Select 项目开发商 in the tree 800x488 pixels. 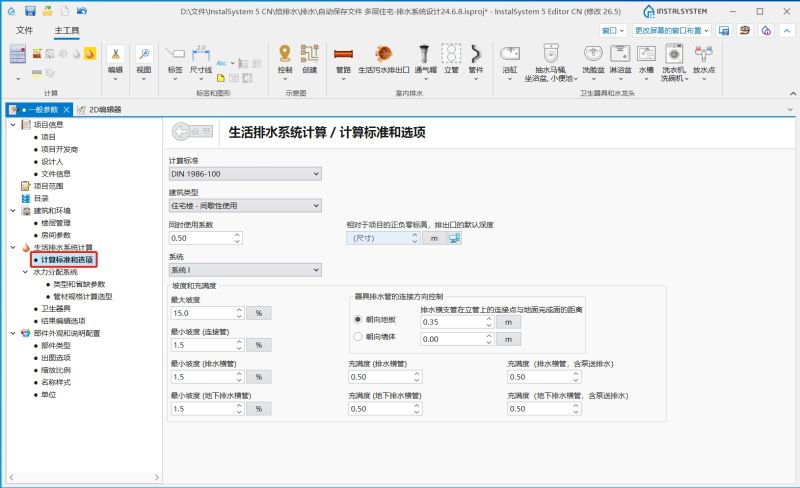[x=60, y=149]
